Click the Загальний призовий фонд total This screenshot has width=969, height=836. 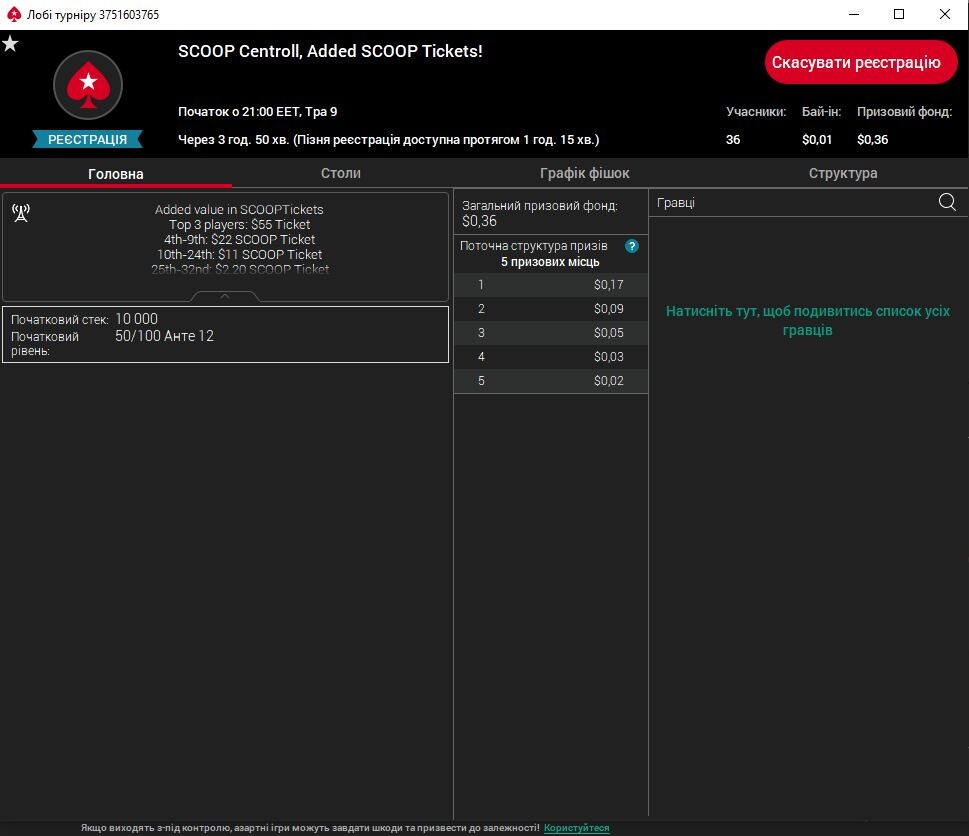click(x=540, y=213)
